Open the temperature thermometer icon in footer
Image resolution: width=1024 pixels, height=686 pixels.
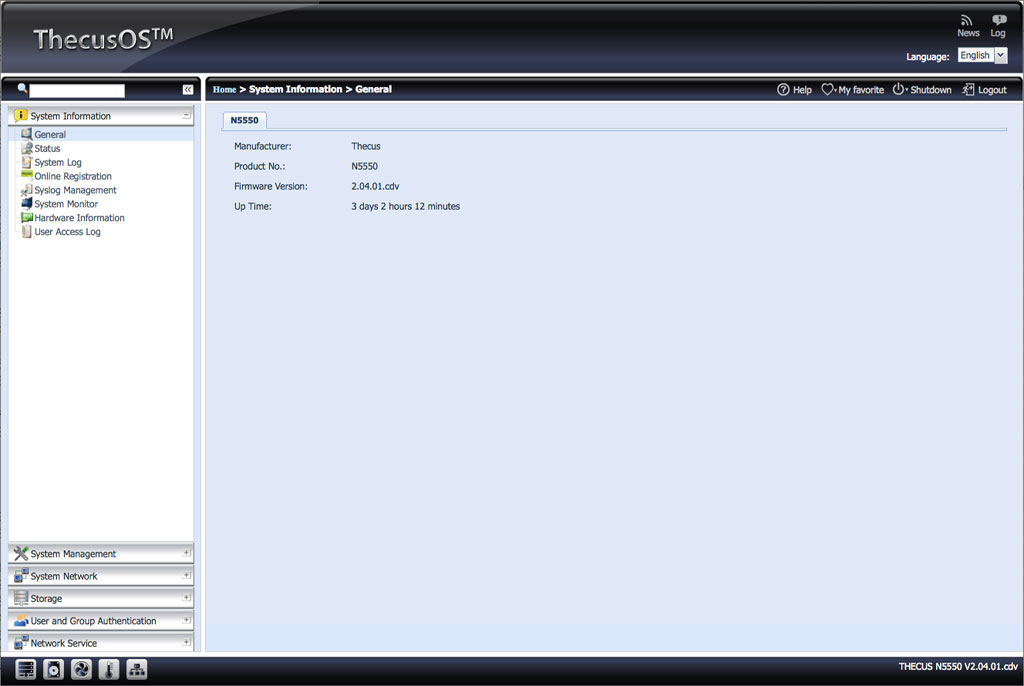[109, 670]
